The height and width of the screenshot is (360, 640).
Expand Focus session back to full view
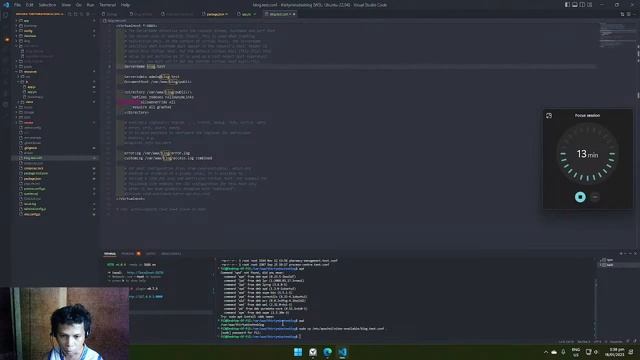549,116
